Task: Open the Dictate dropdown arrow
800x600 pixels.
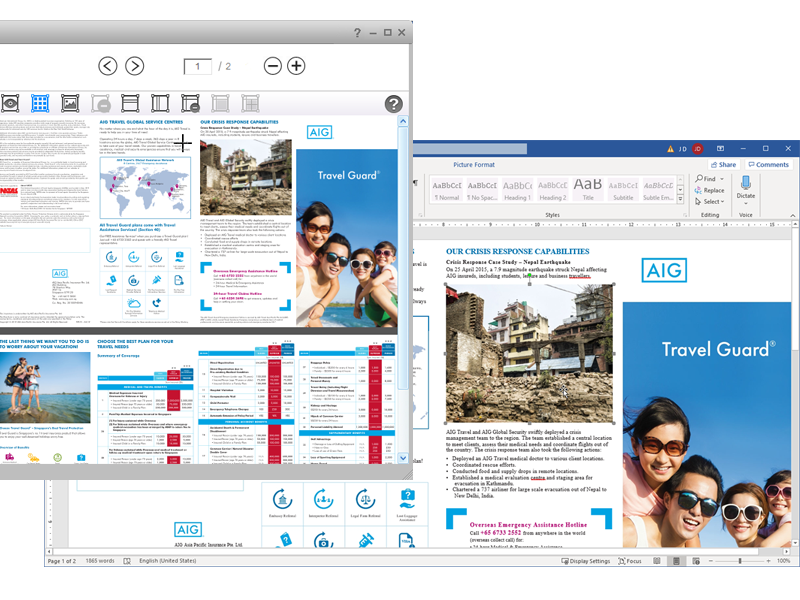Action: coord(745,203)
